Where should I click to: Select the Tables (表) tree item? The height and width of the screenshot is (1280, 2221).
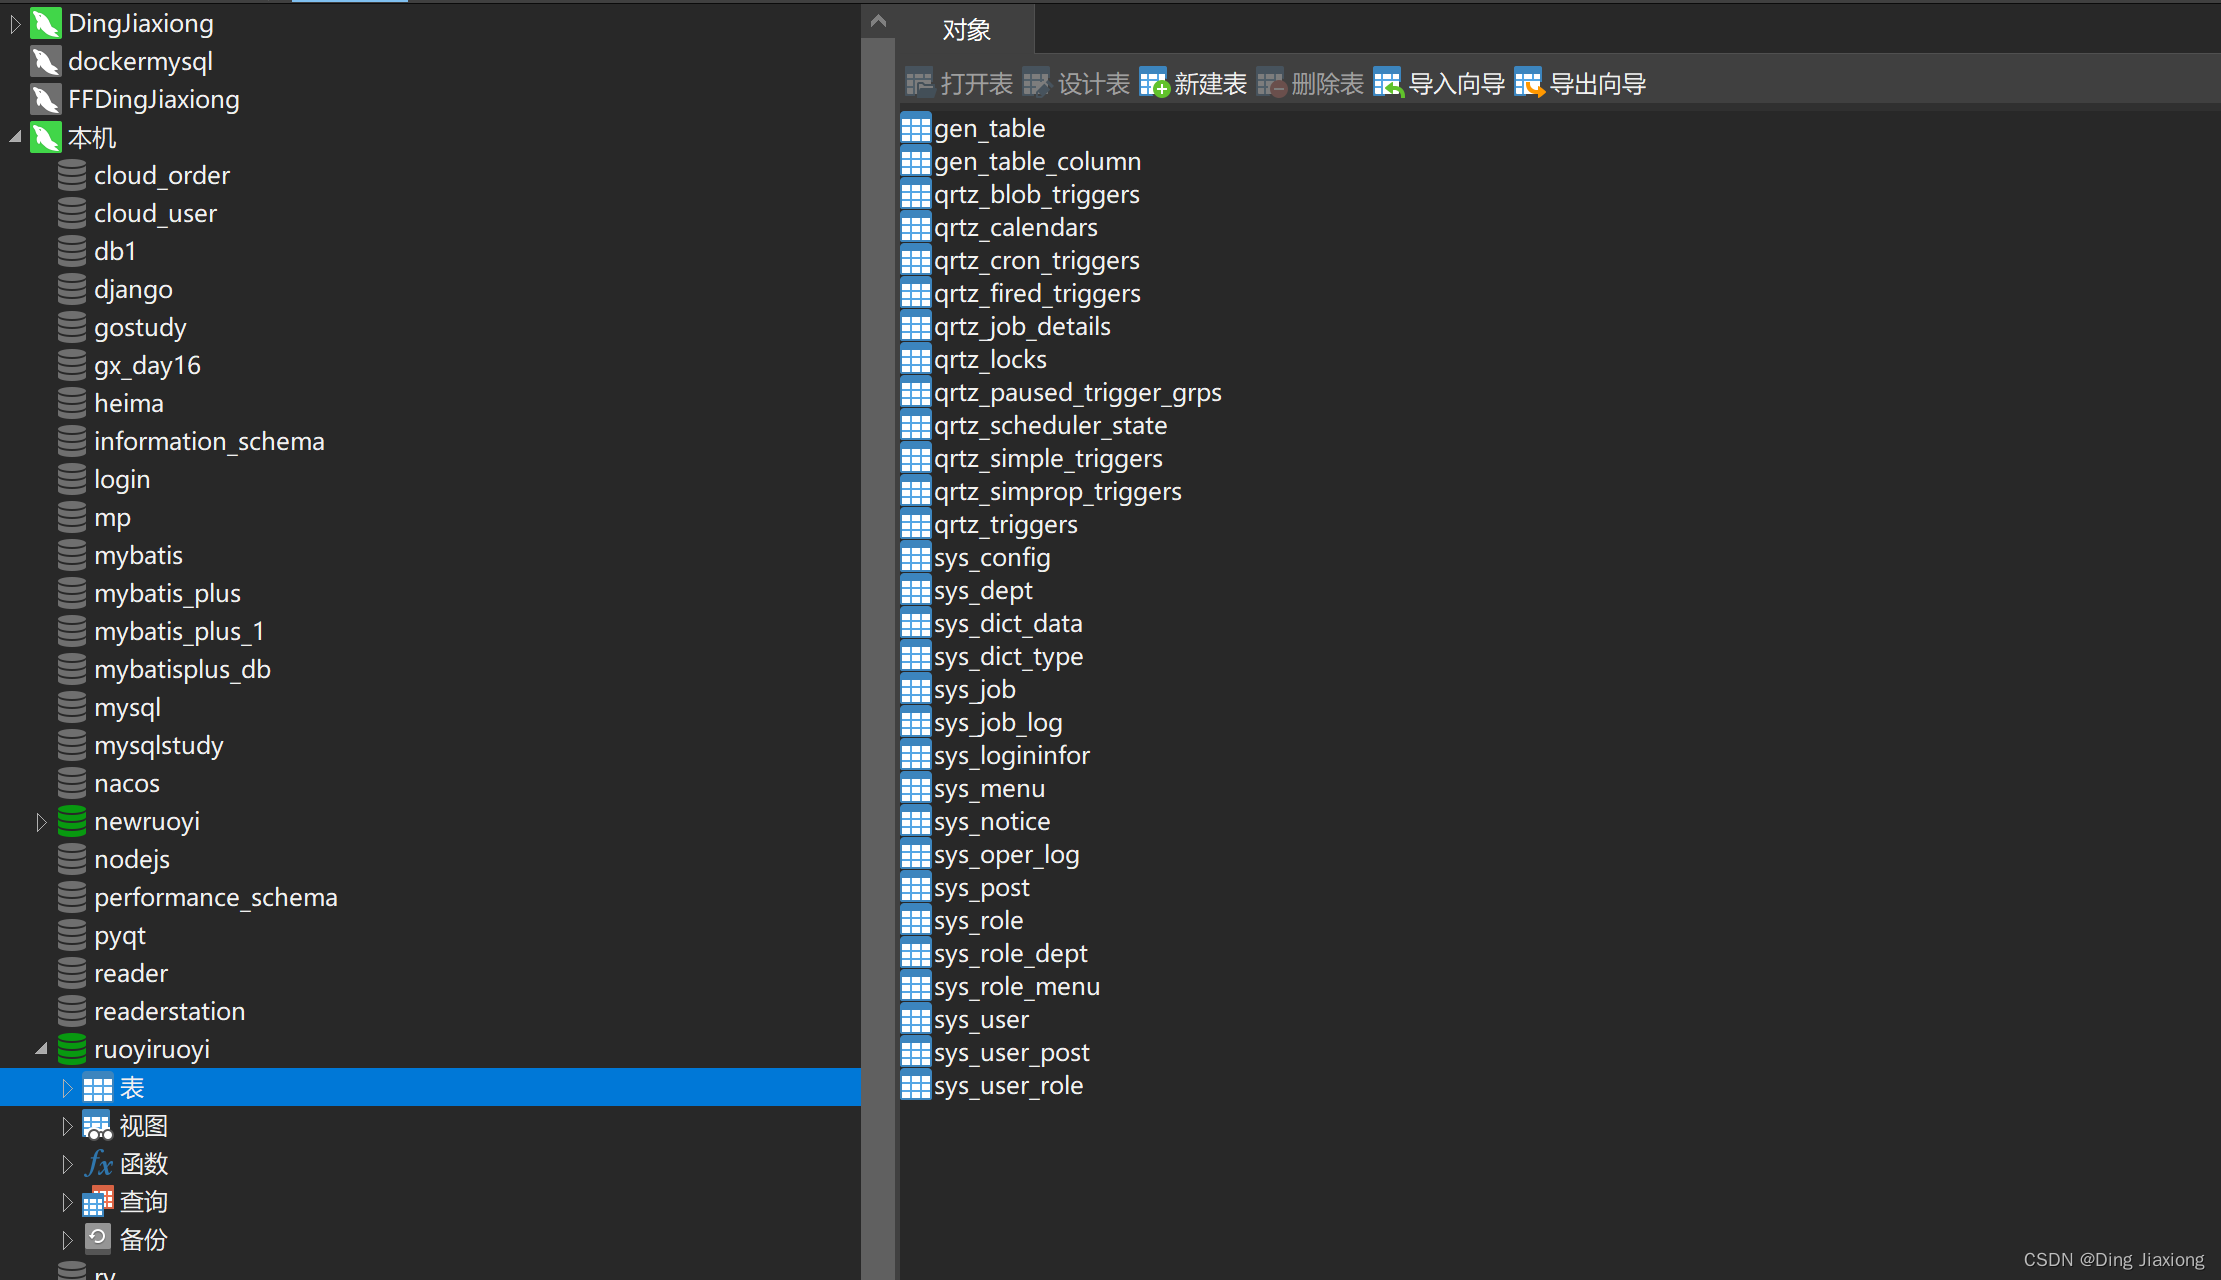point(132,1088)
